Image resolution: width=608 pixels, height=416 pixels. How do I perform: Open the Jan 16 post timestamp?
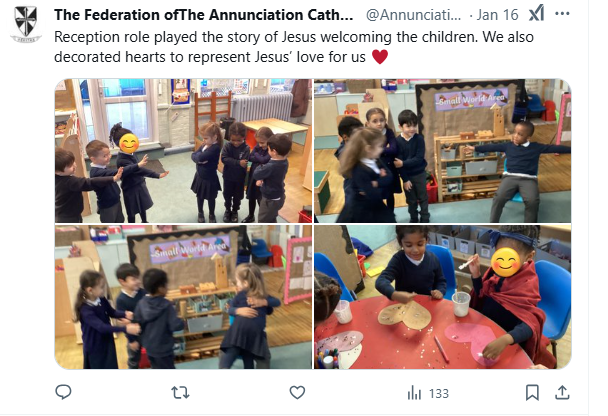pos(497,15)
